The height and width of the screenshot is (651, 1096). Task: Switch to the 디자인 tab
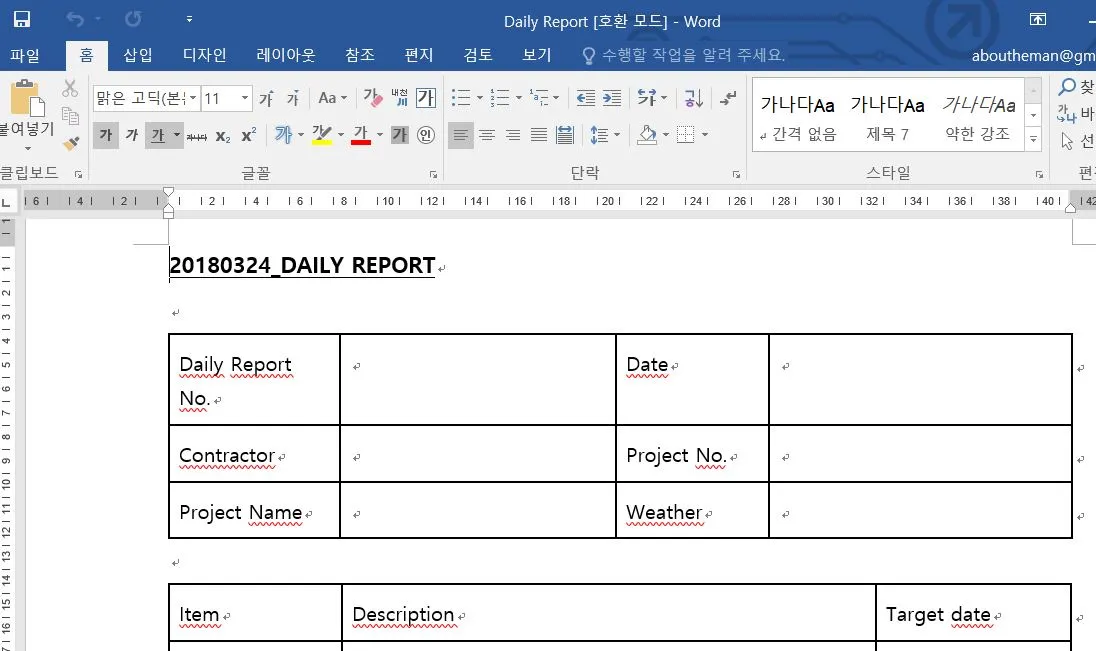[205, 55]
